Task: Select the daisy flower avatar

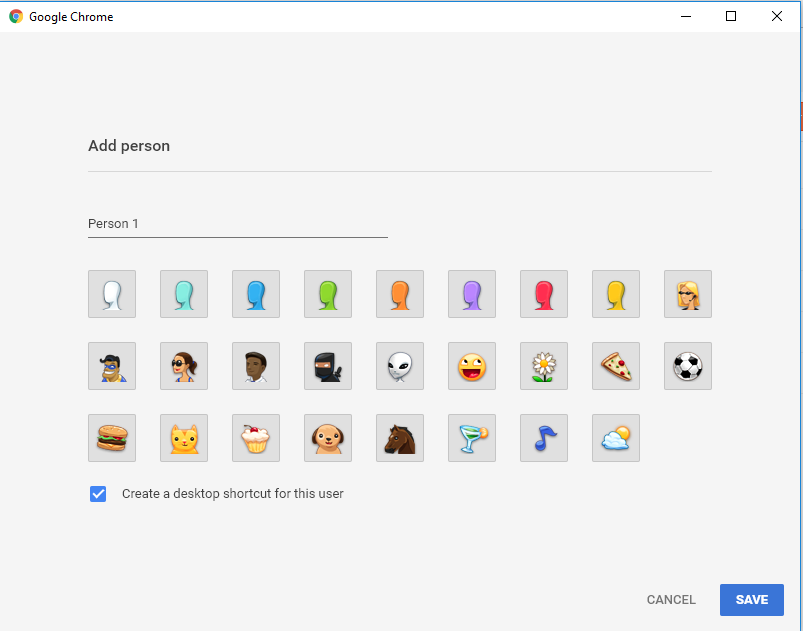Action: click(x=544, y=366)
